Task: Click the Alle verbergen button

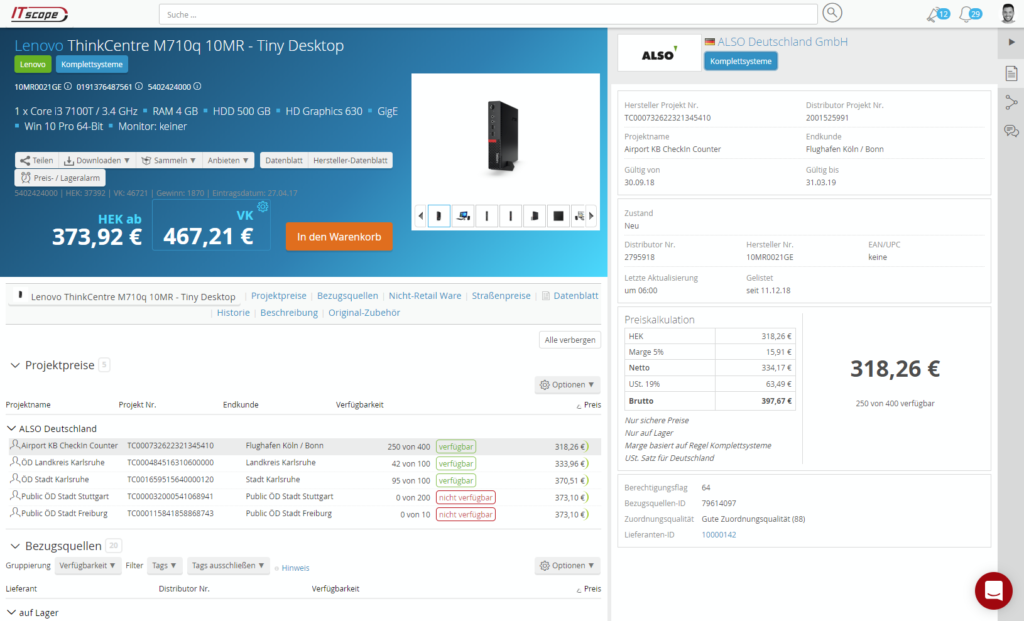Action: pyautogui.click(x=569, y=340)
